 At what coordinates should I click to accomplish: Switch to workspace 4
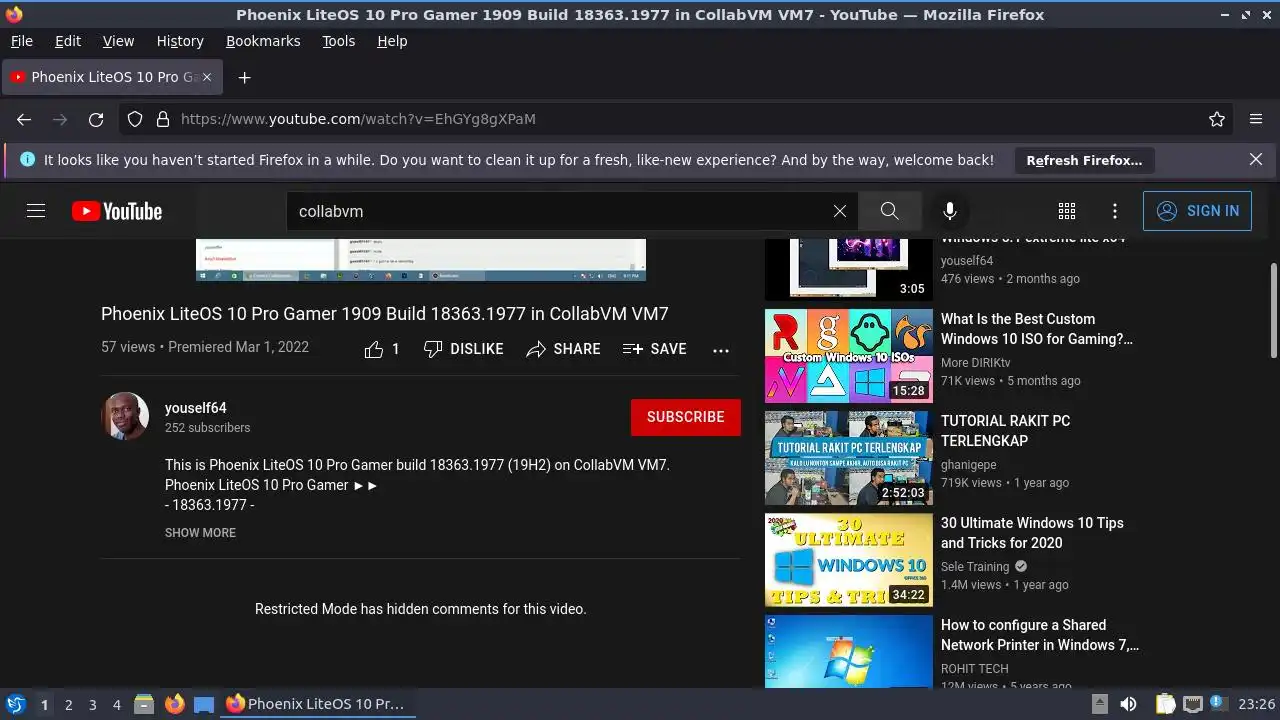(x=116, y=705)
